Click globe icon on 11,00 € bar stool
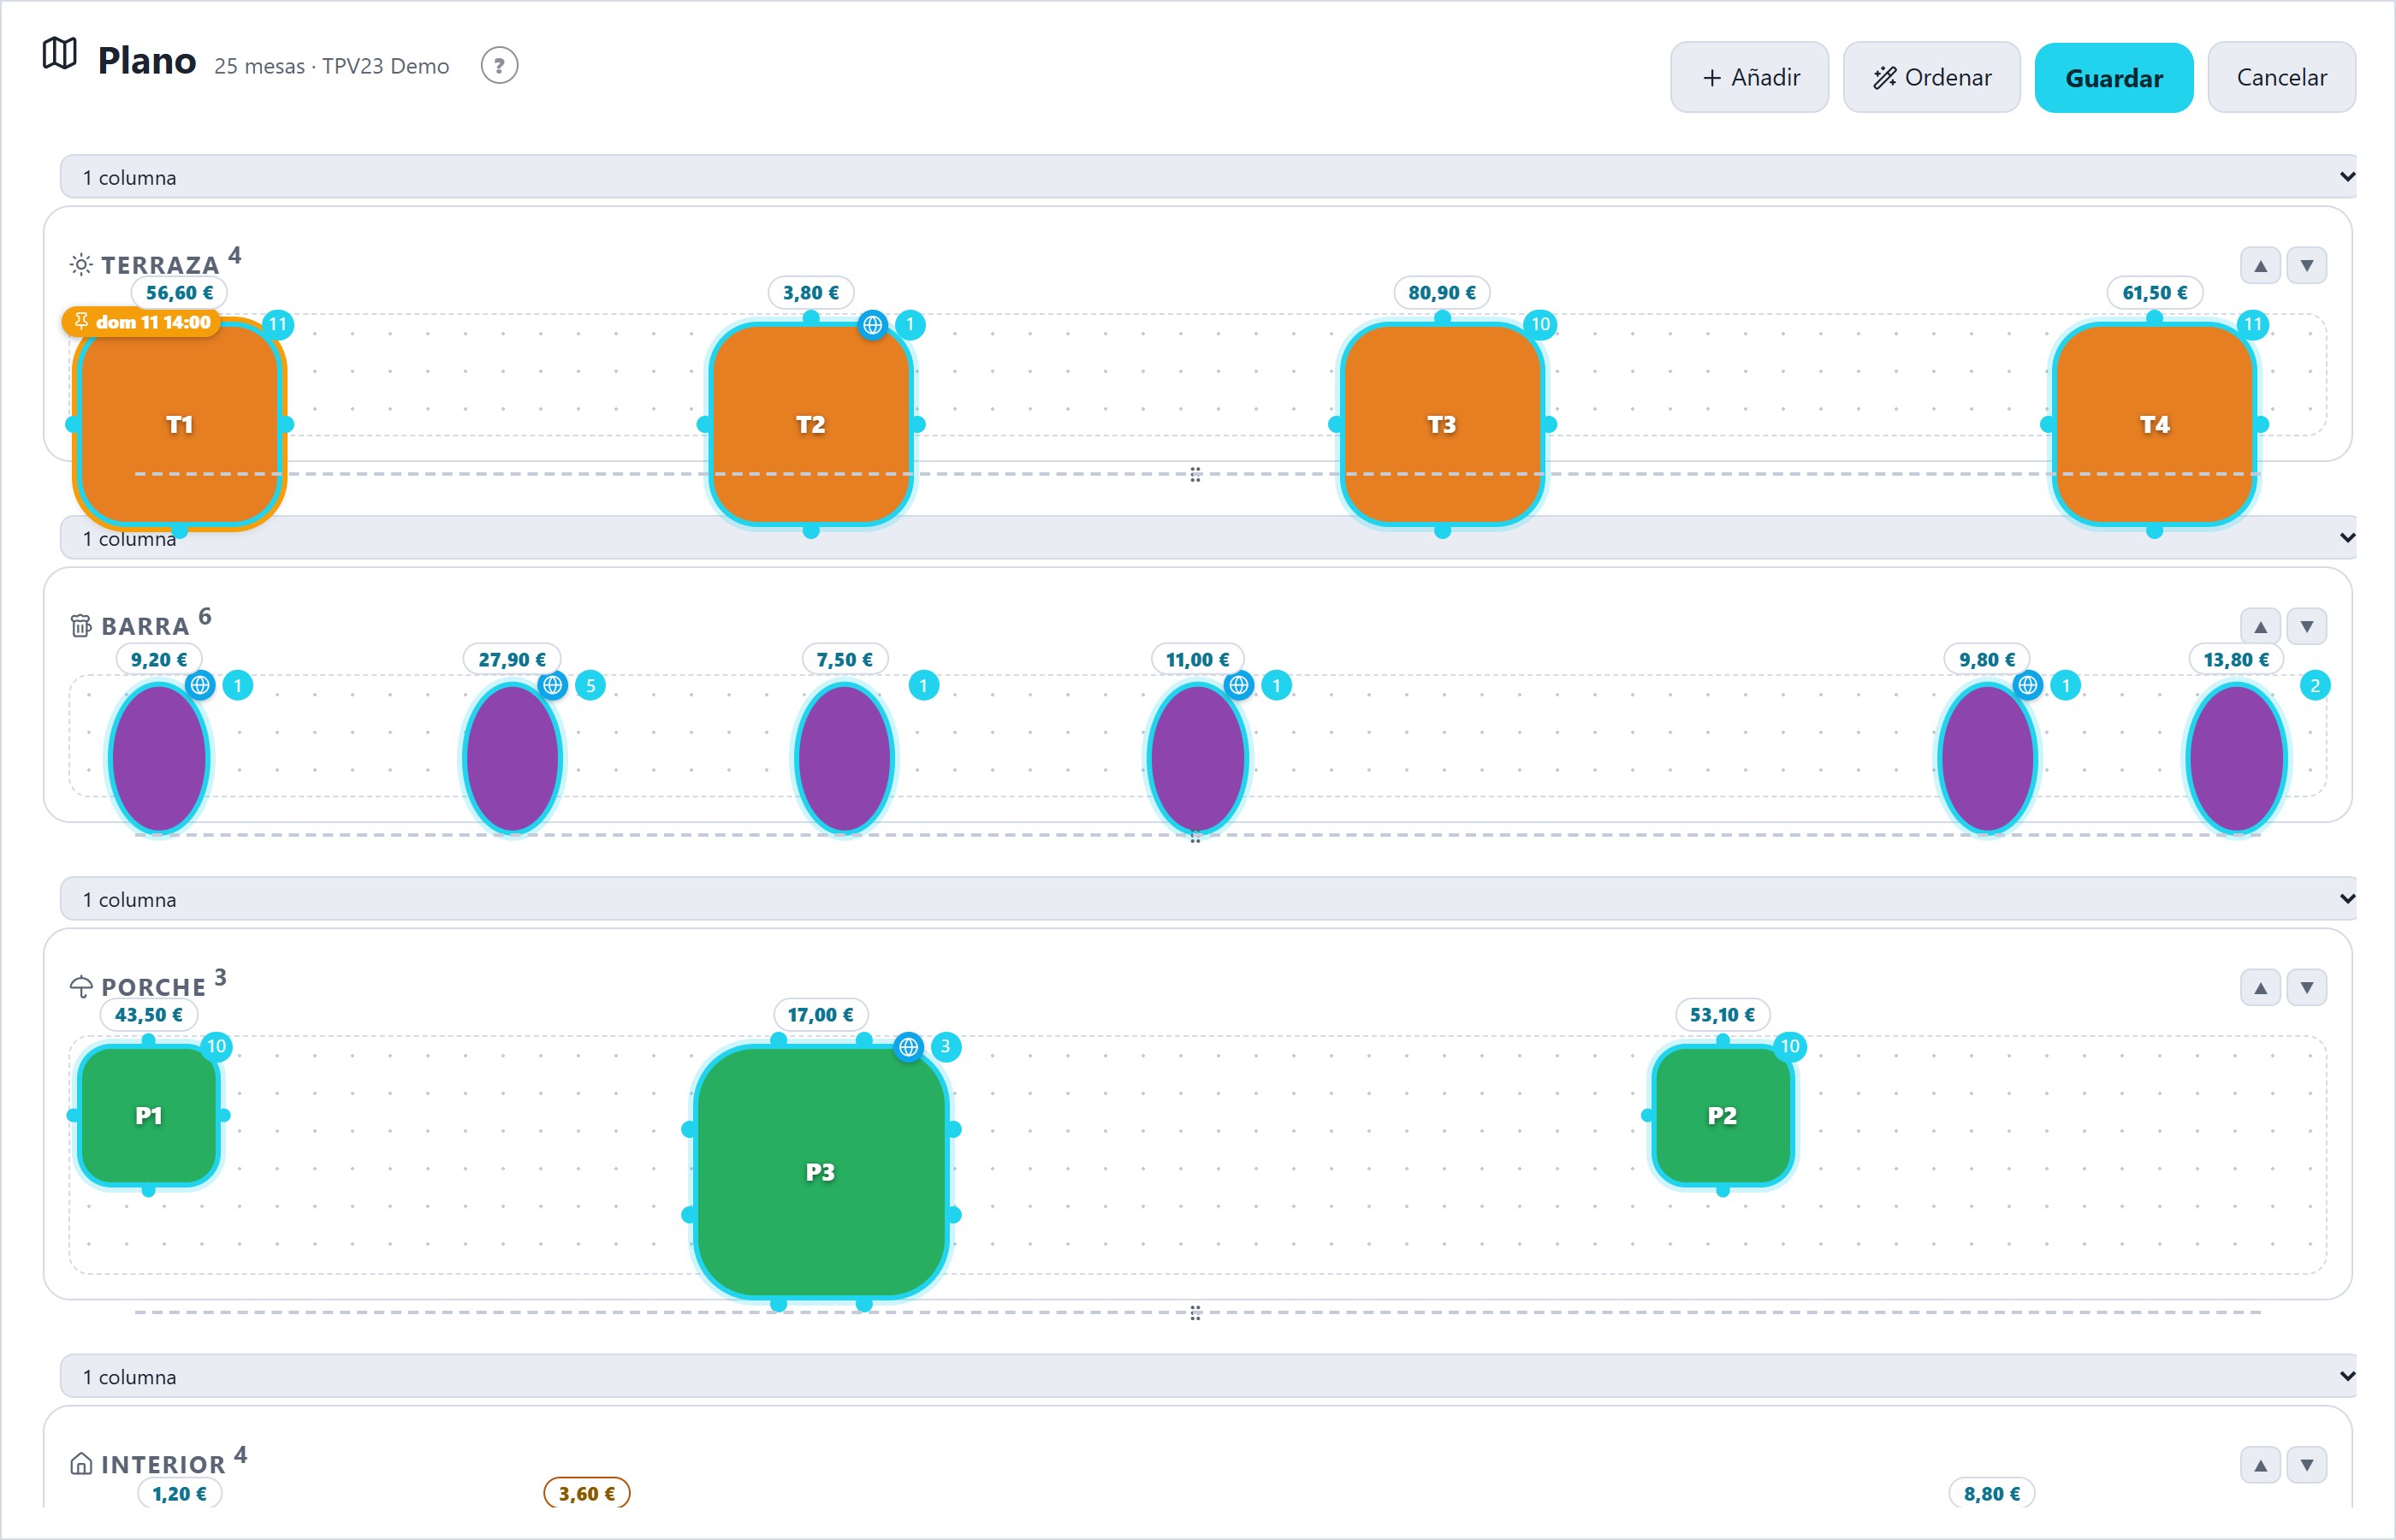This screenshot has width=2396, height=1540. tap(1238, 685)
